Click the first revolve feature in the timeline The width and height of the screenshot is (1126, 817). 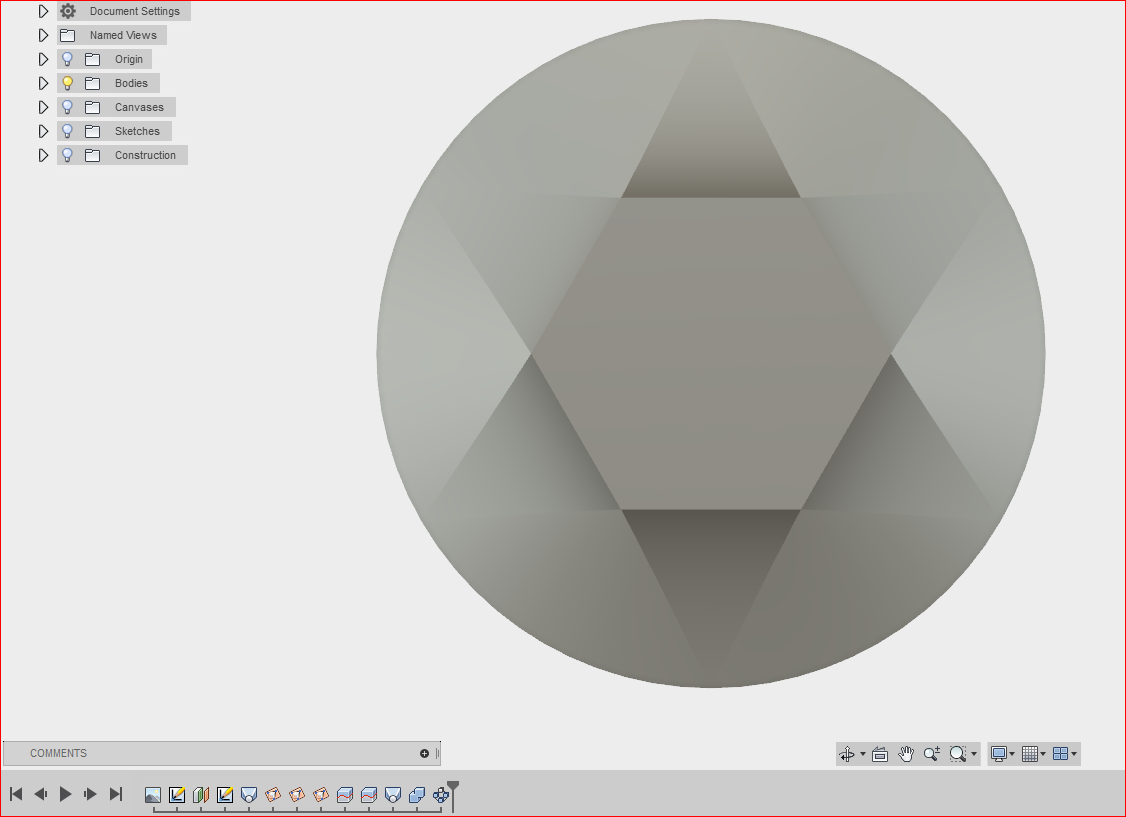point(248,795)
